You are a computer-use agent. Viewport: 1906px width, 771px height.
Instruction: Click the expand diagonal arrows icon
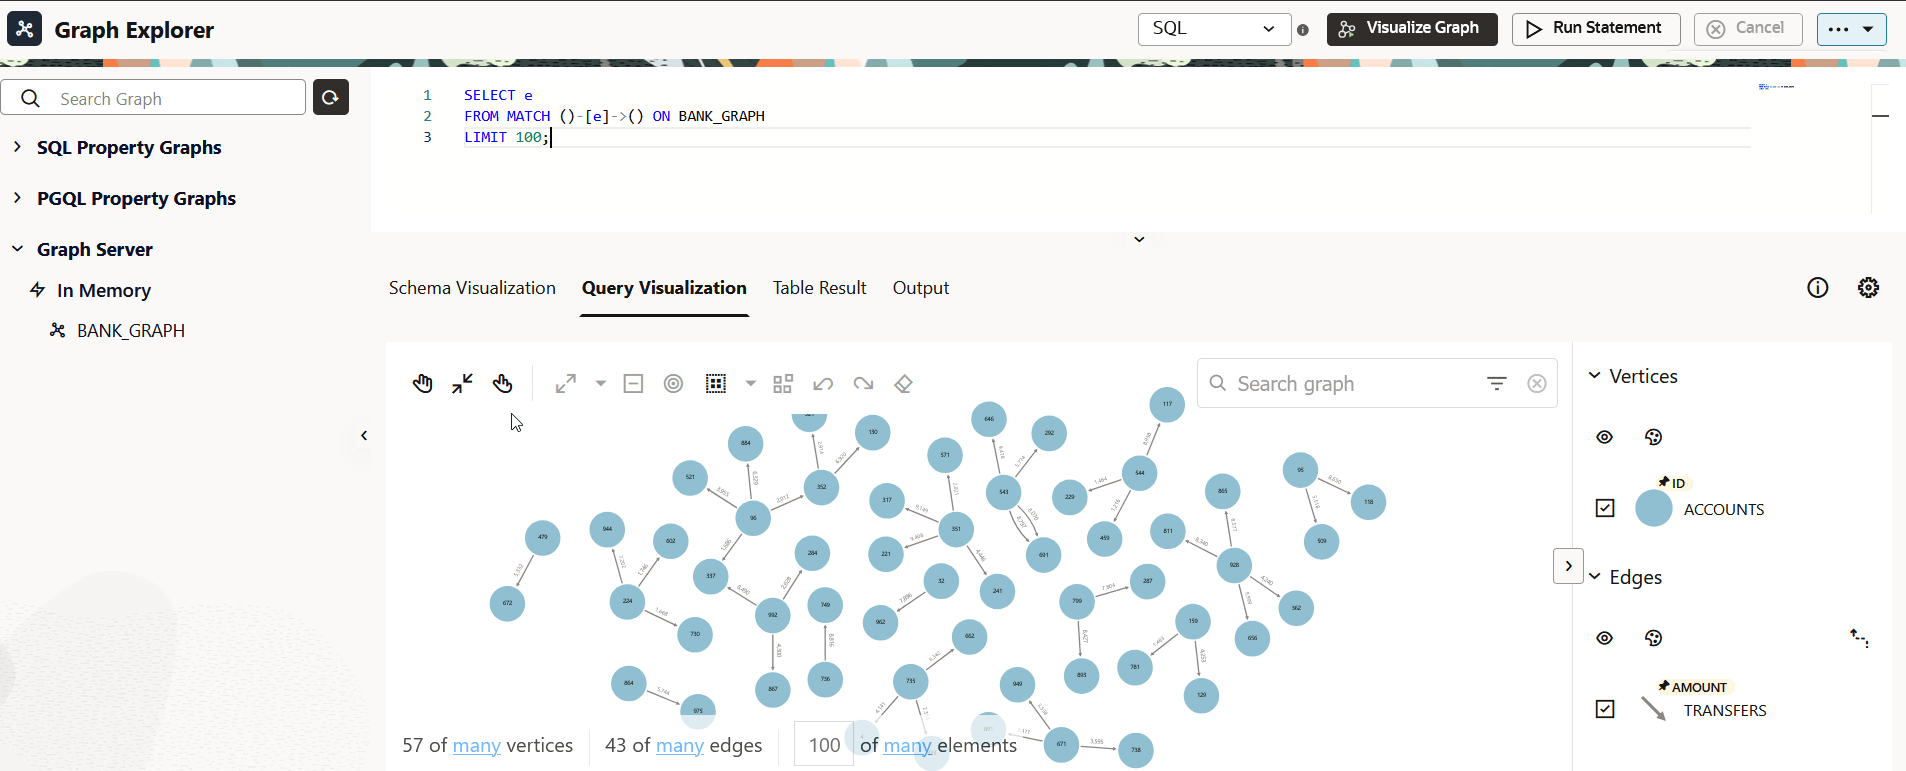[566, 384]
